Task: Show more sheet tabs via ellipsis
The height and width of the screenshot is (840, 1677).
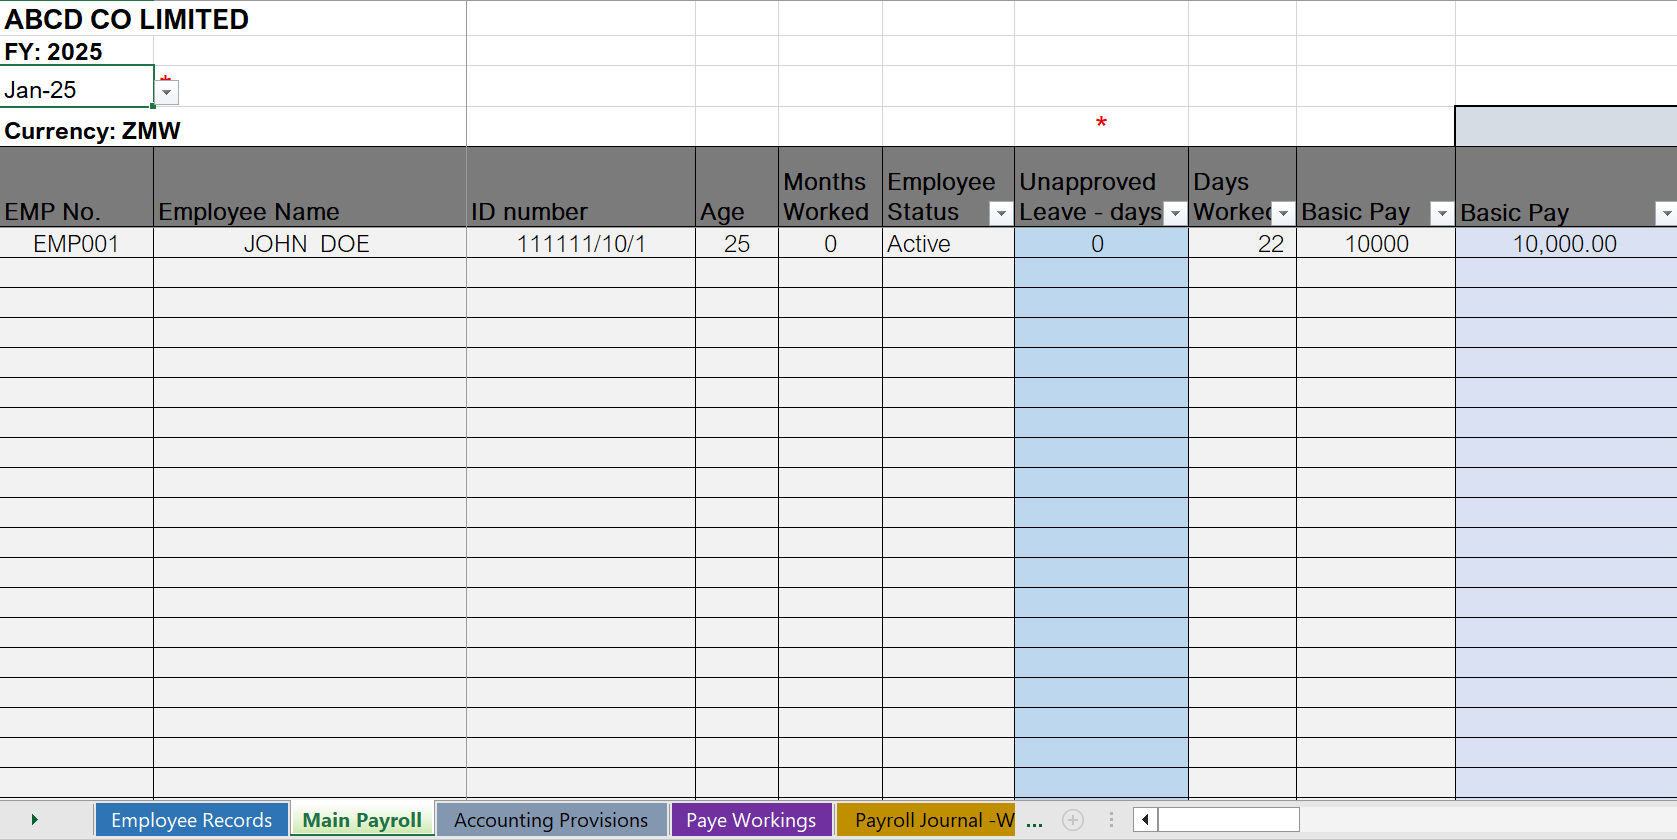Action: (x=1034, y=822)
